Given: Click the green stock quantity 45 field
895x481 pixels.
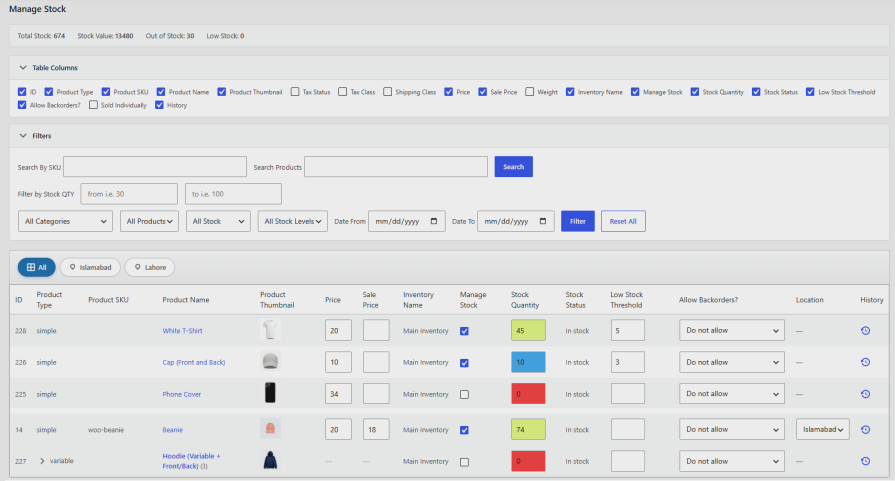Looking at the screenshot, I should pos(528,330).
